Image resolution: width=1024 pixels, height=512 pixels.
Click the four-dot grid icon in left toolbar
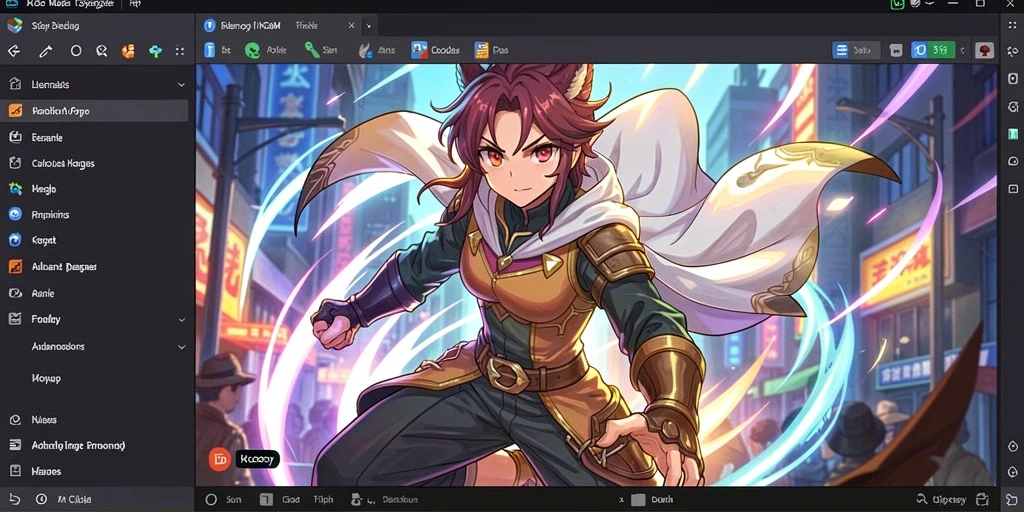[180, 50]
